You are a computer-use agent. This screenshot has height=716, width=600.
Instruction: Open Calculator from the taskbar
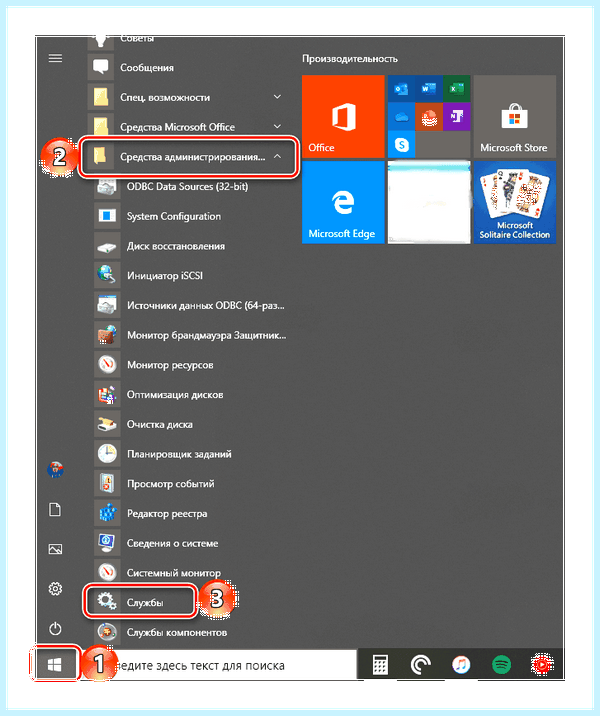pos(379,664)
